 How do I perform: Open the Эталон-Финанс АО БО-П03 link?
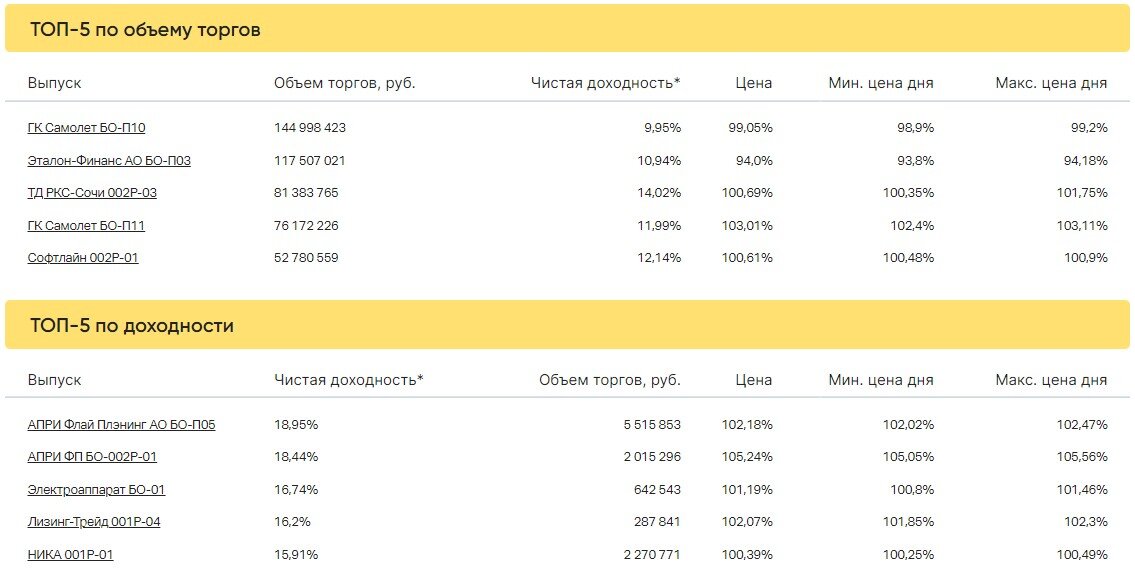click(x=109, y=161)
